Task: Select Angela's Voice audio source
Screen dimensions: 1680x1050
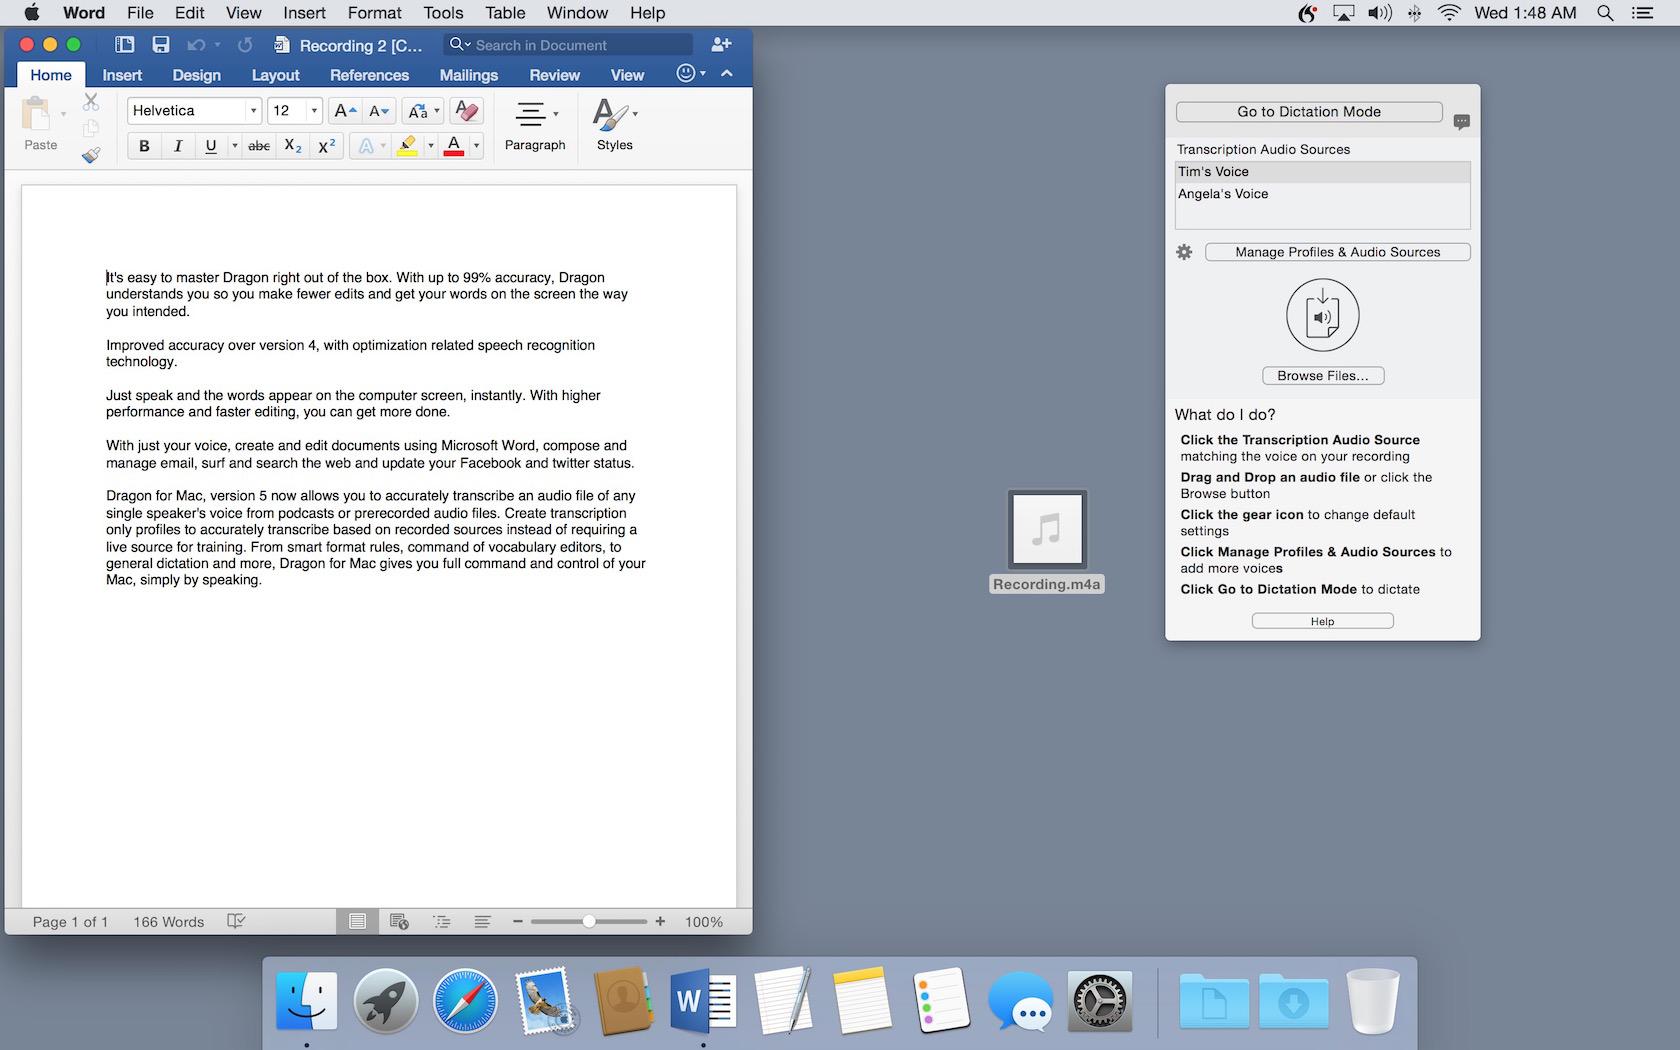Action: coord(1222,194)
